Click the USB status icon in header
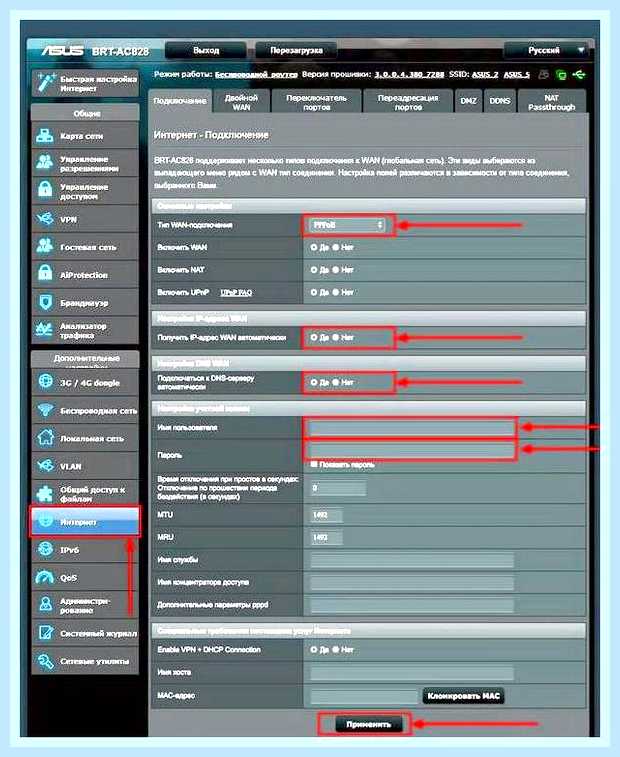 [x=578, y=74]
